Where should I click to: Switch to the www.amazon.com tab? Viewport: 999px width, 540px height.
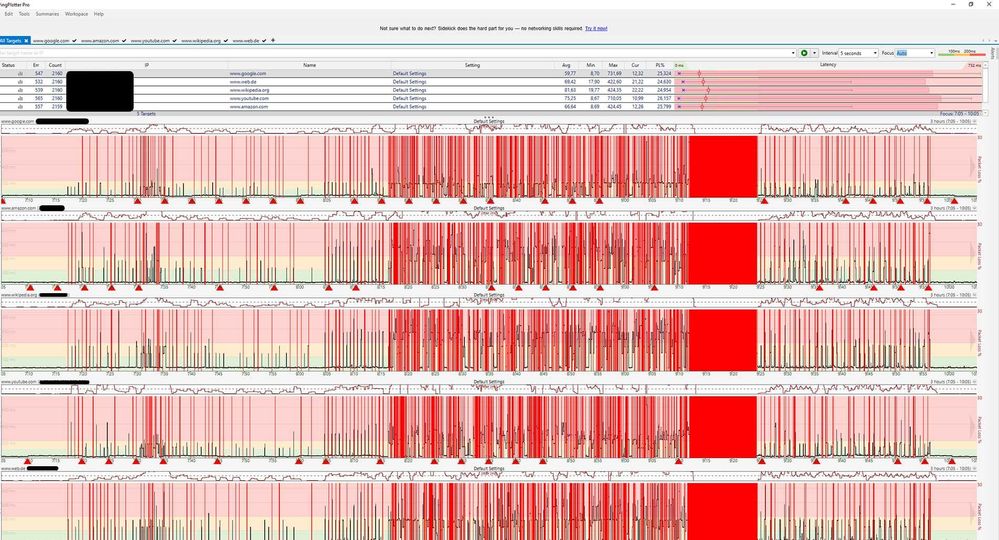[100, 41]
